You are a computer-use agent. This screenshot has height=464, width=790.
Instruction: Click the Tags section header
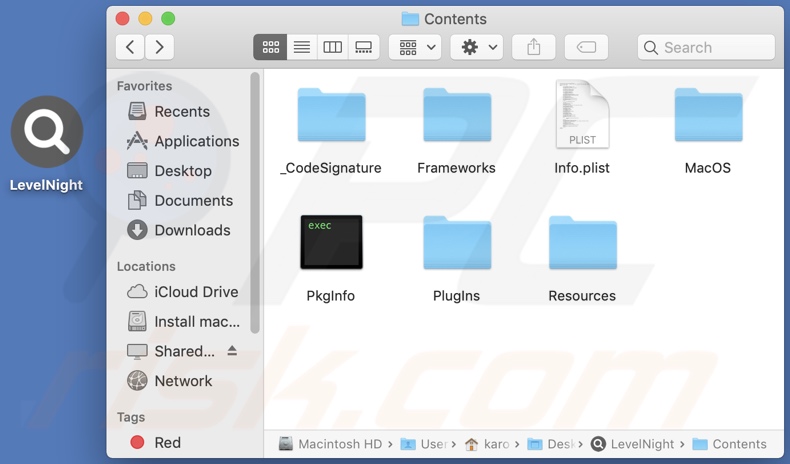click(x=131, y=417)
